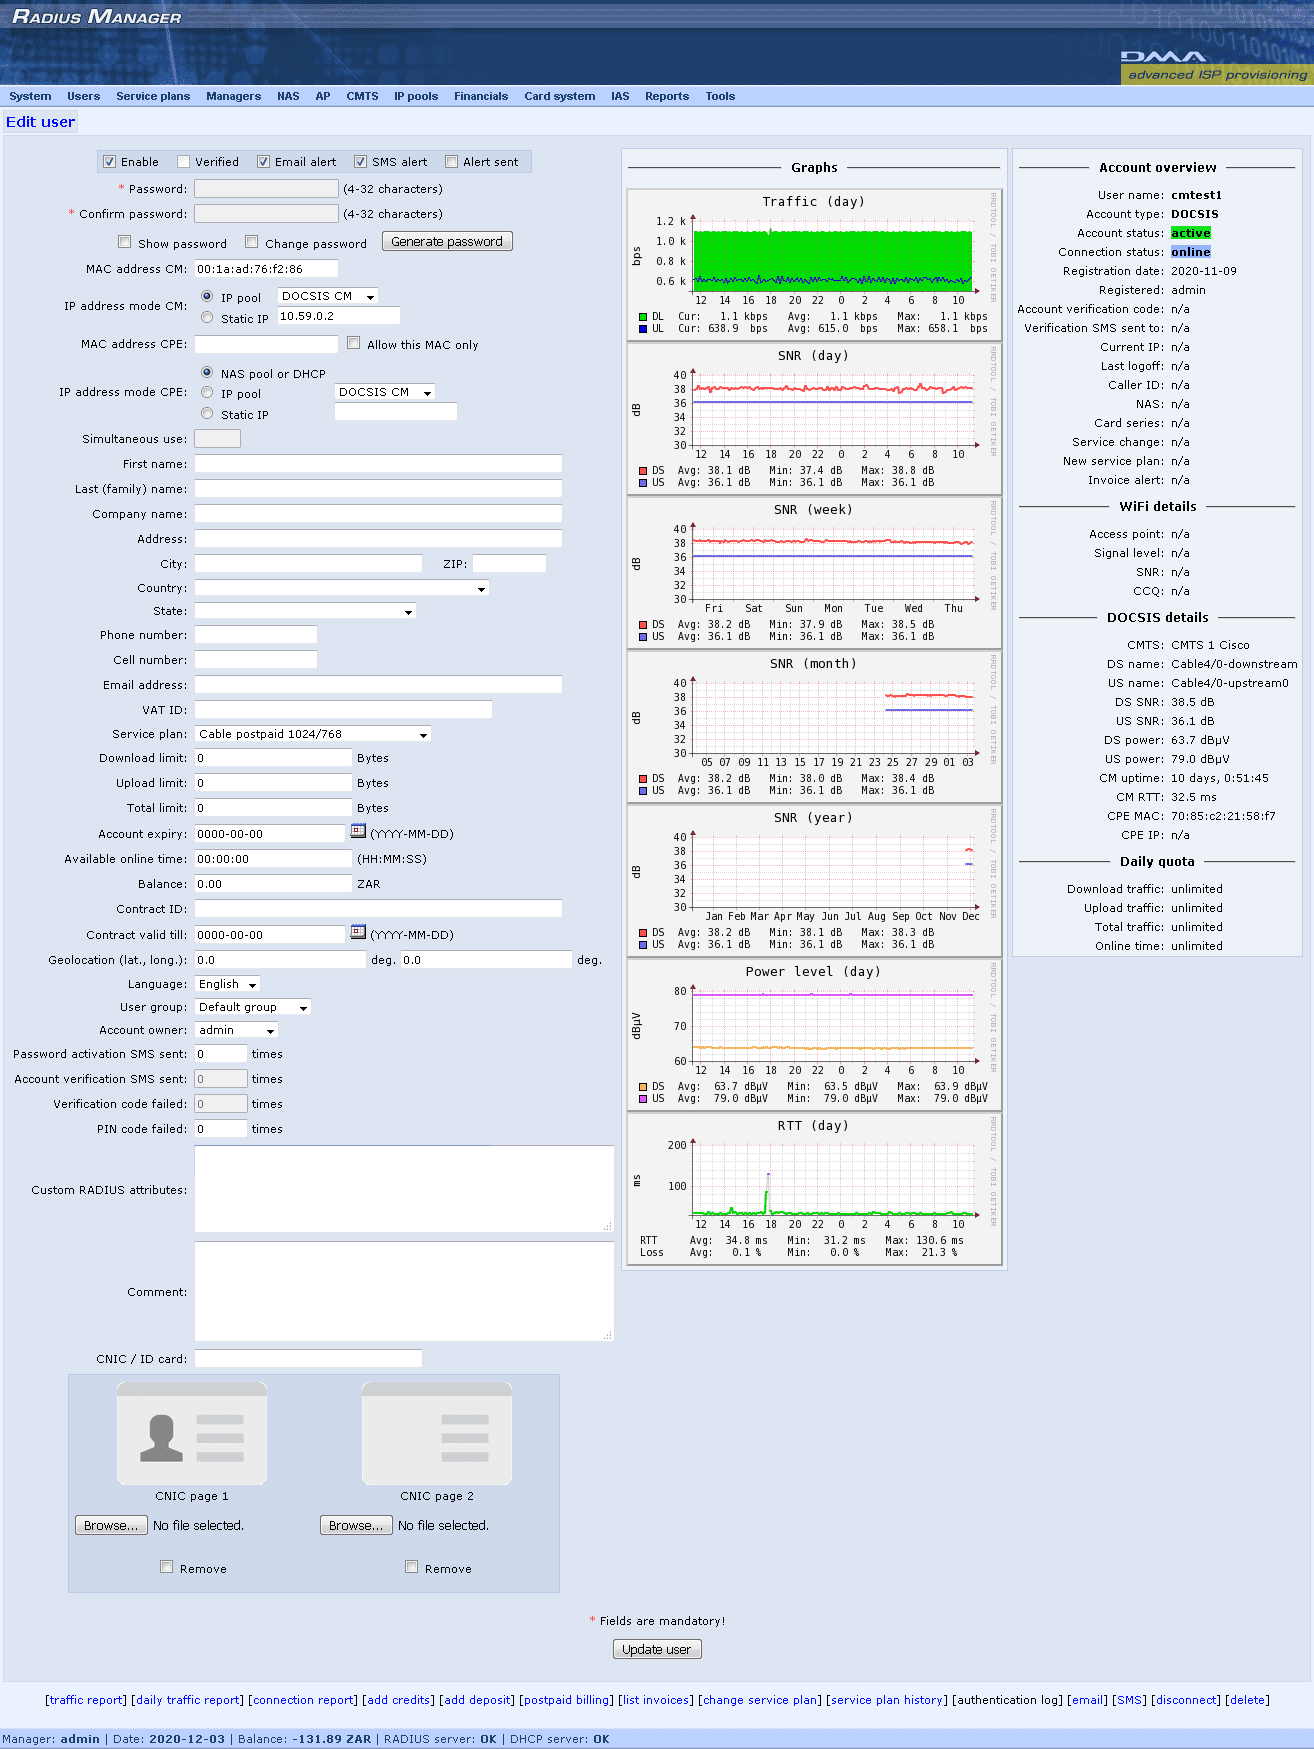Select NAS pool or DHCP radio
The width and height of the screenshot is (1314, 1749).
coord(207,372)
